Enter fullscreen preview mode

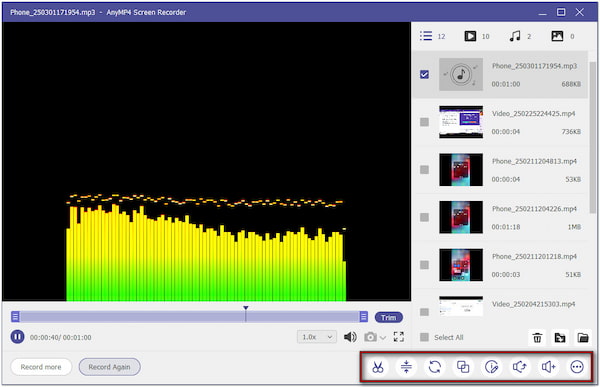(x=399, y=337)
